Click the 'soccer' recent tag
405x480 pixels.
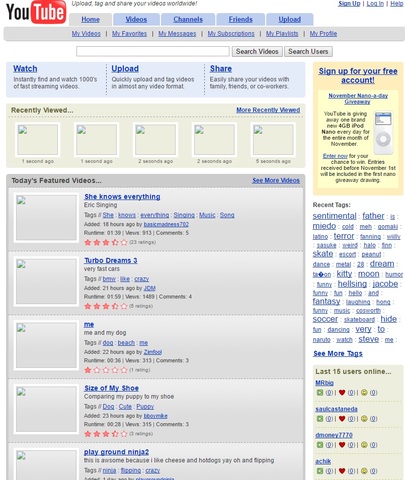[x=325, y=319]
